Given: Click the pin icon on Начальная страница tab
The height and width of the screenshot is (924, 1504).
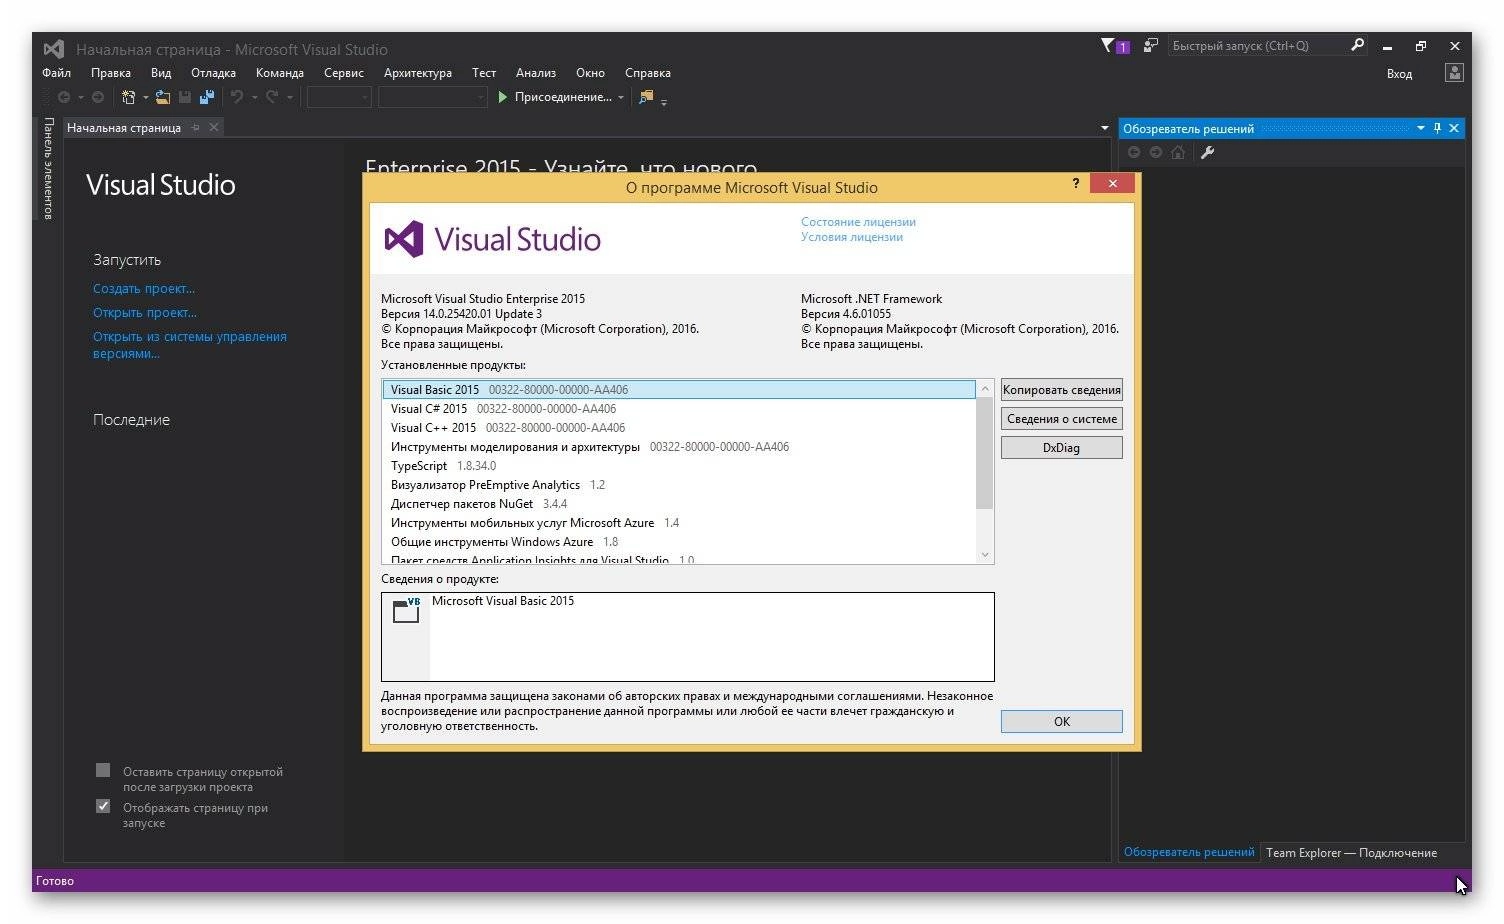Looking at the screenshot, I should pos(196,128).
